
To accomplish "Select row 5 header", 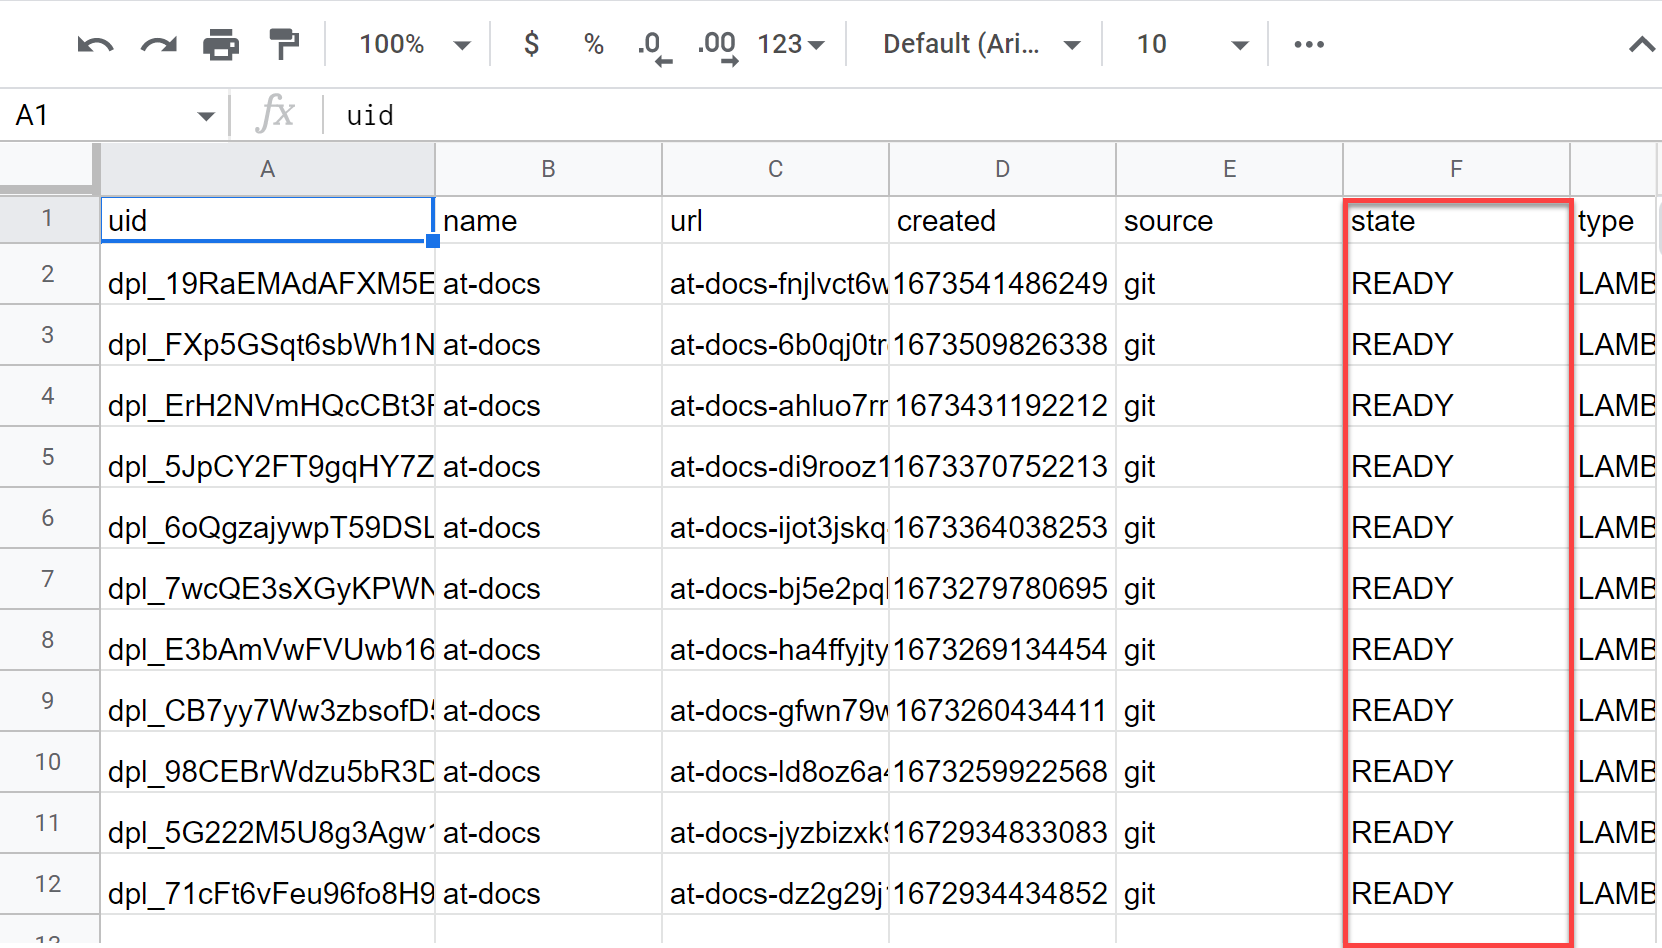I will [48, 457].
